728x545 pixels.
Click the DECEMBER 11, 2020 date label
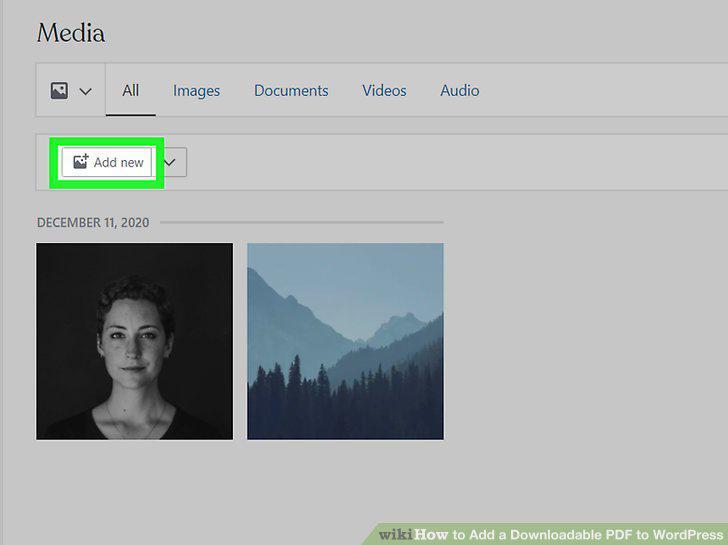tap(93, 222)
